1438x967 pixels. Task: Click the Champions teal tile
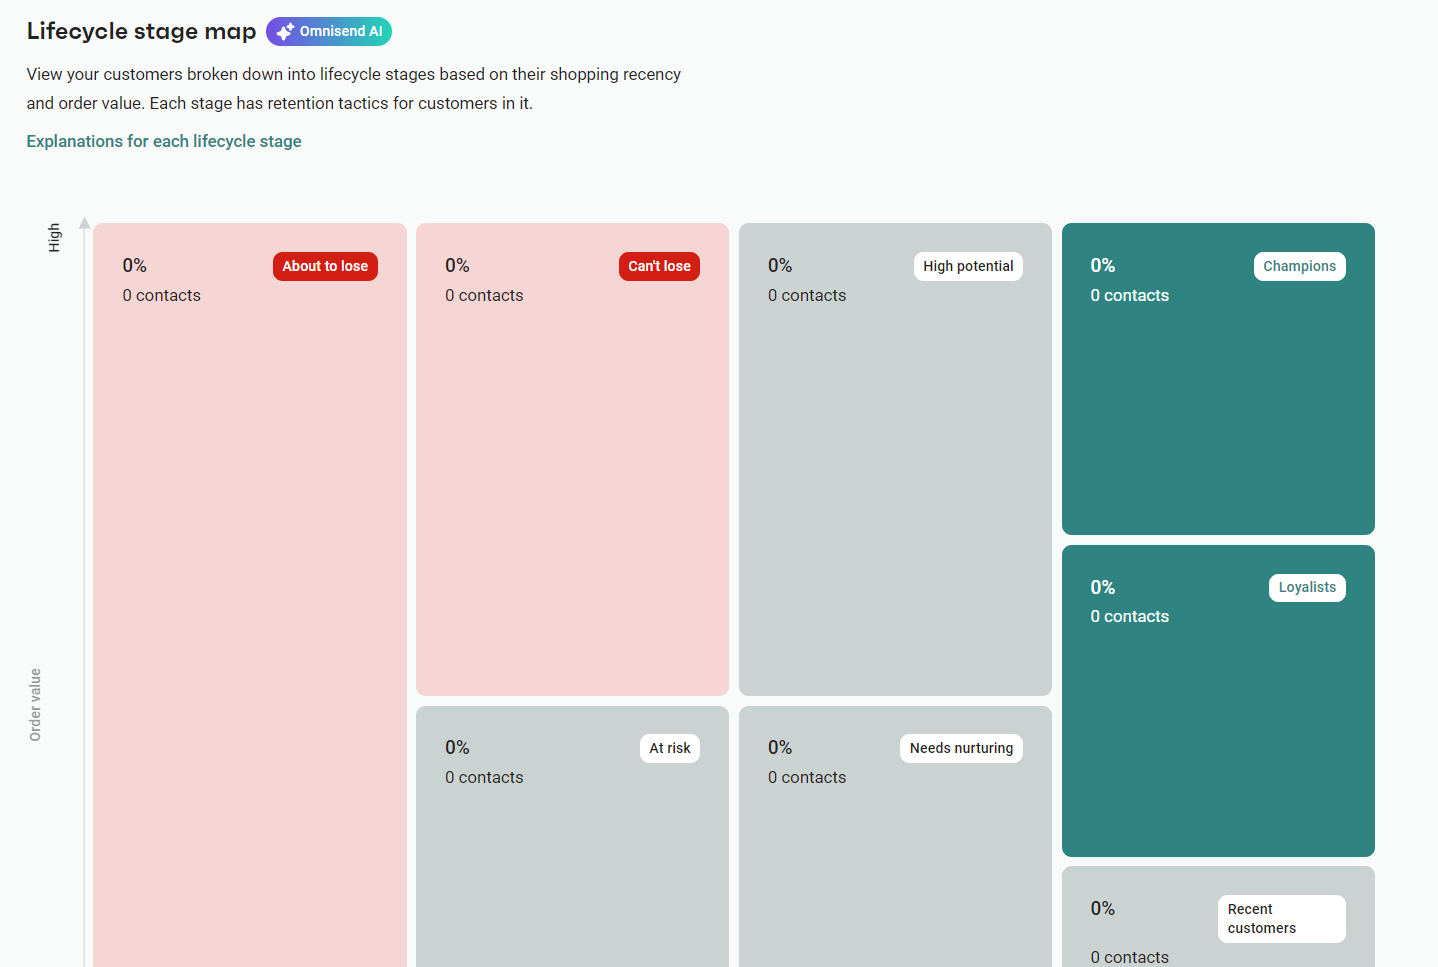click(x=1218, y=420)
